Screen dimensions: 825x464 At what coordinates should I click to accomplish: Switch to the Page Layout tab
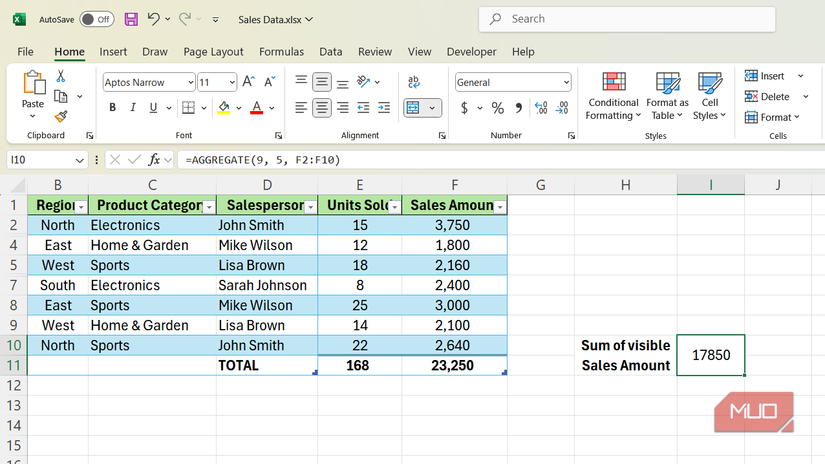pos(213,52)
